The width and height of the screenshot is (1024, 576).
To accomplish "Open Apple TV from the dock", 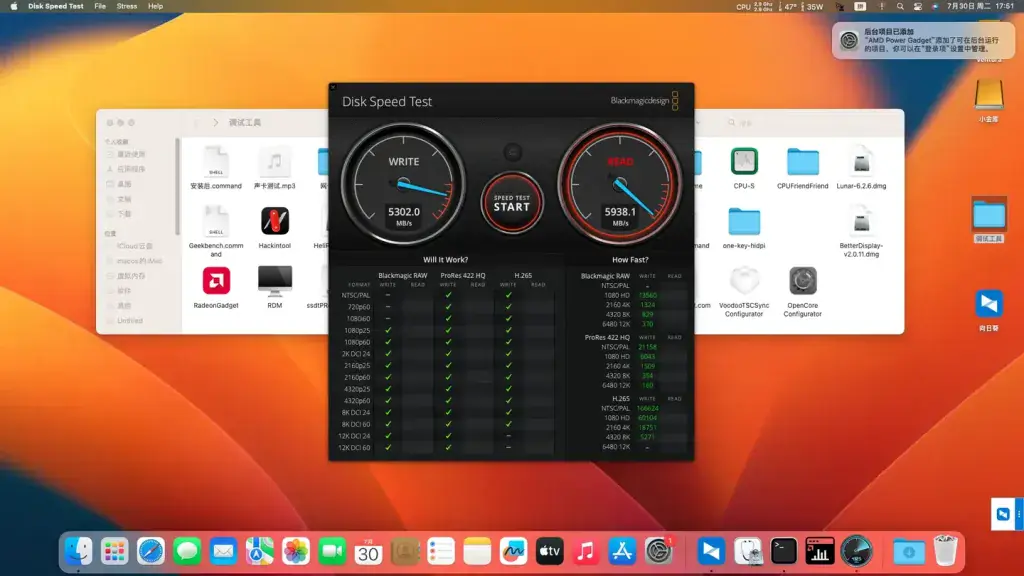I will (550, 552).
